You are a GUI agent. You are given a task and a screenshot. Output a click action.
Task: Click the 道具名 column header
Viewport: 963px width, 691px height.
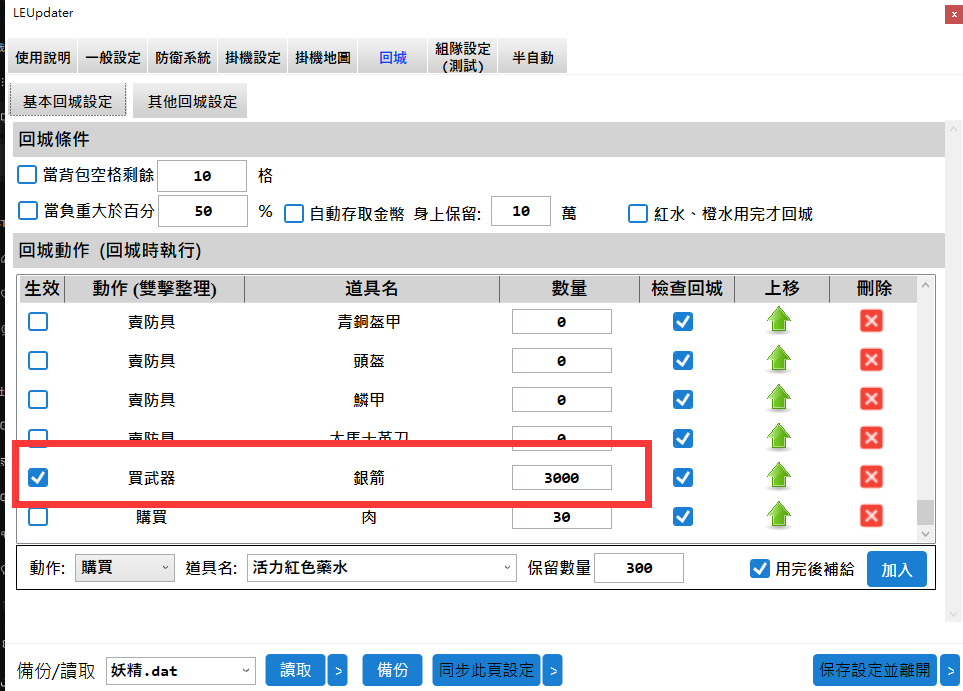coord(372,289)
